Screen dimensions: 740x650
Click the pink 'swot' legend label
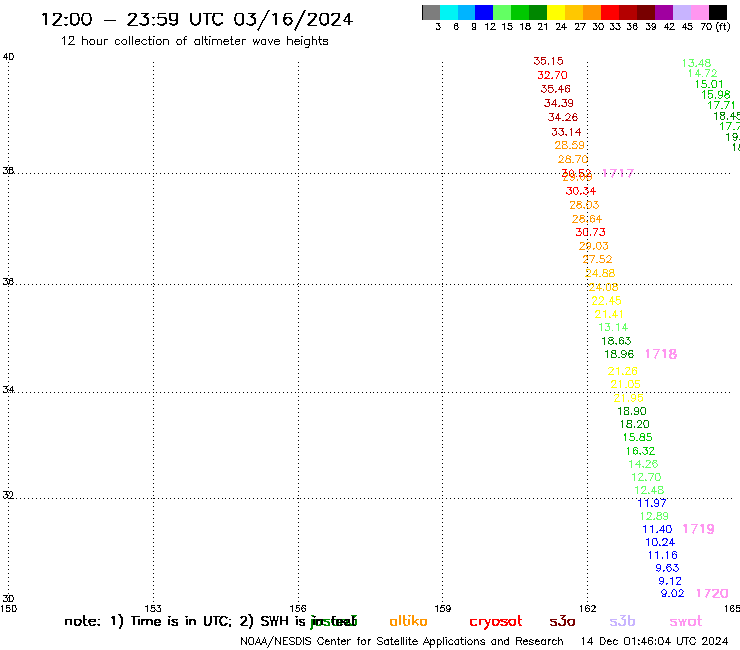(x=686, y=622)
